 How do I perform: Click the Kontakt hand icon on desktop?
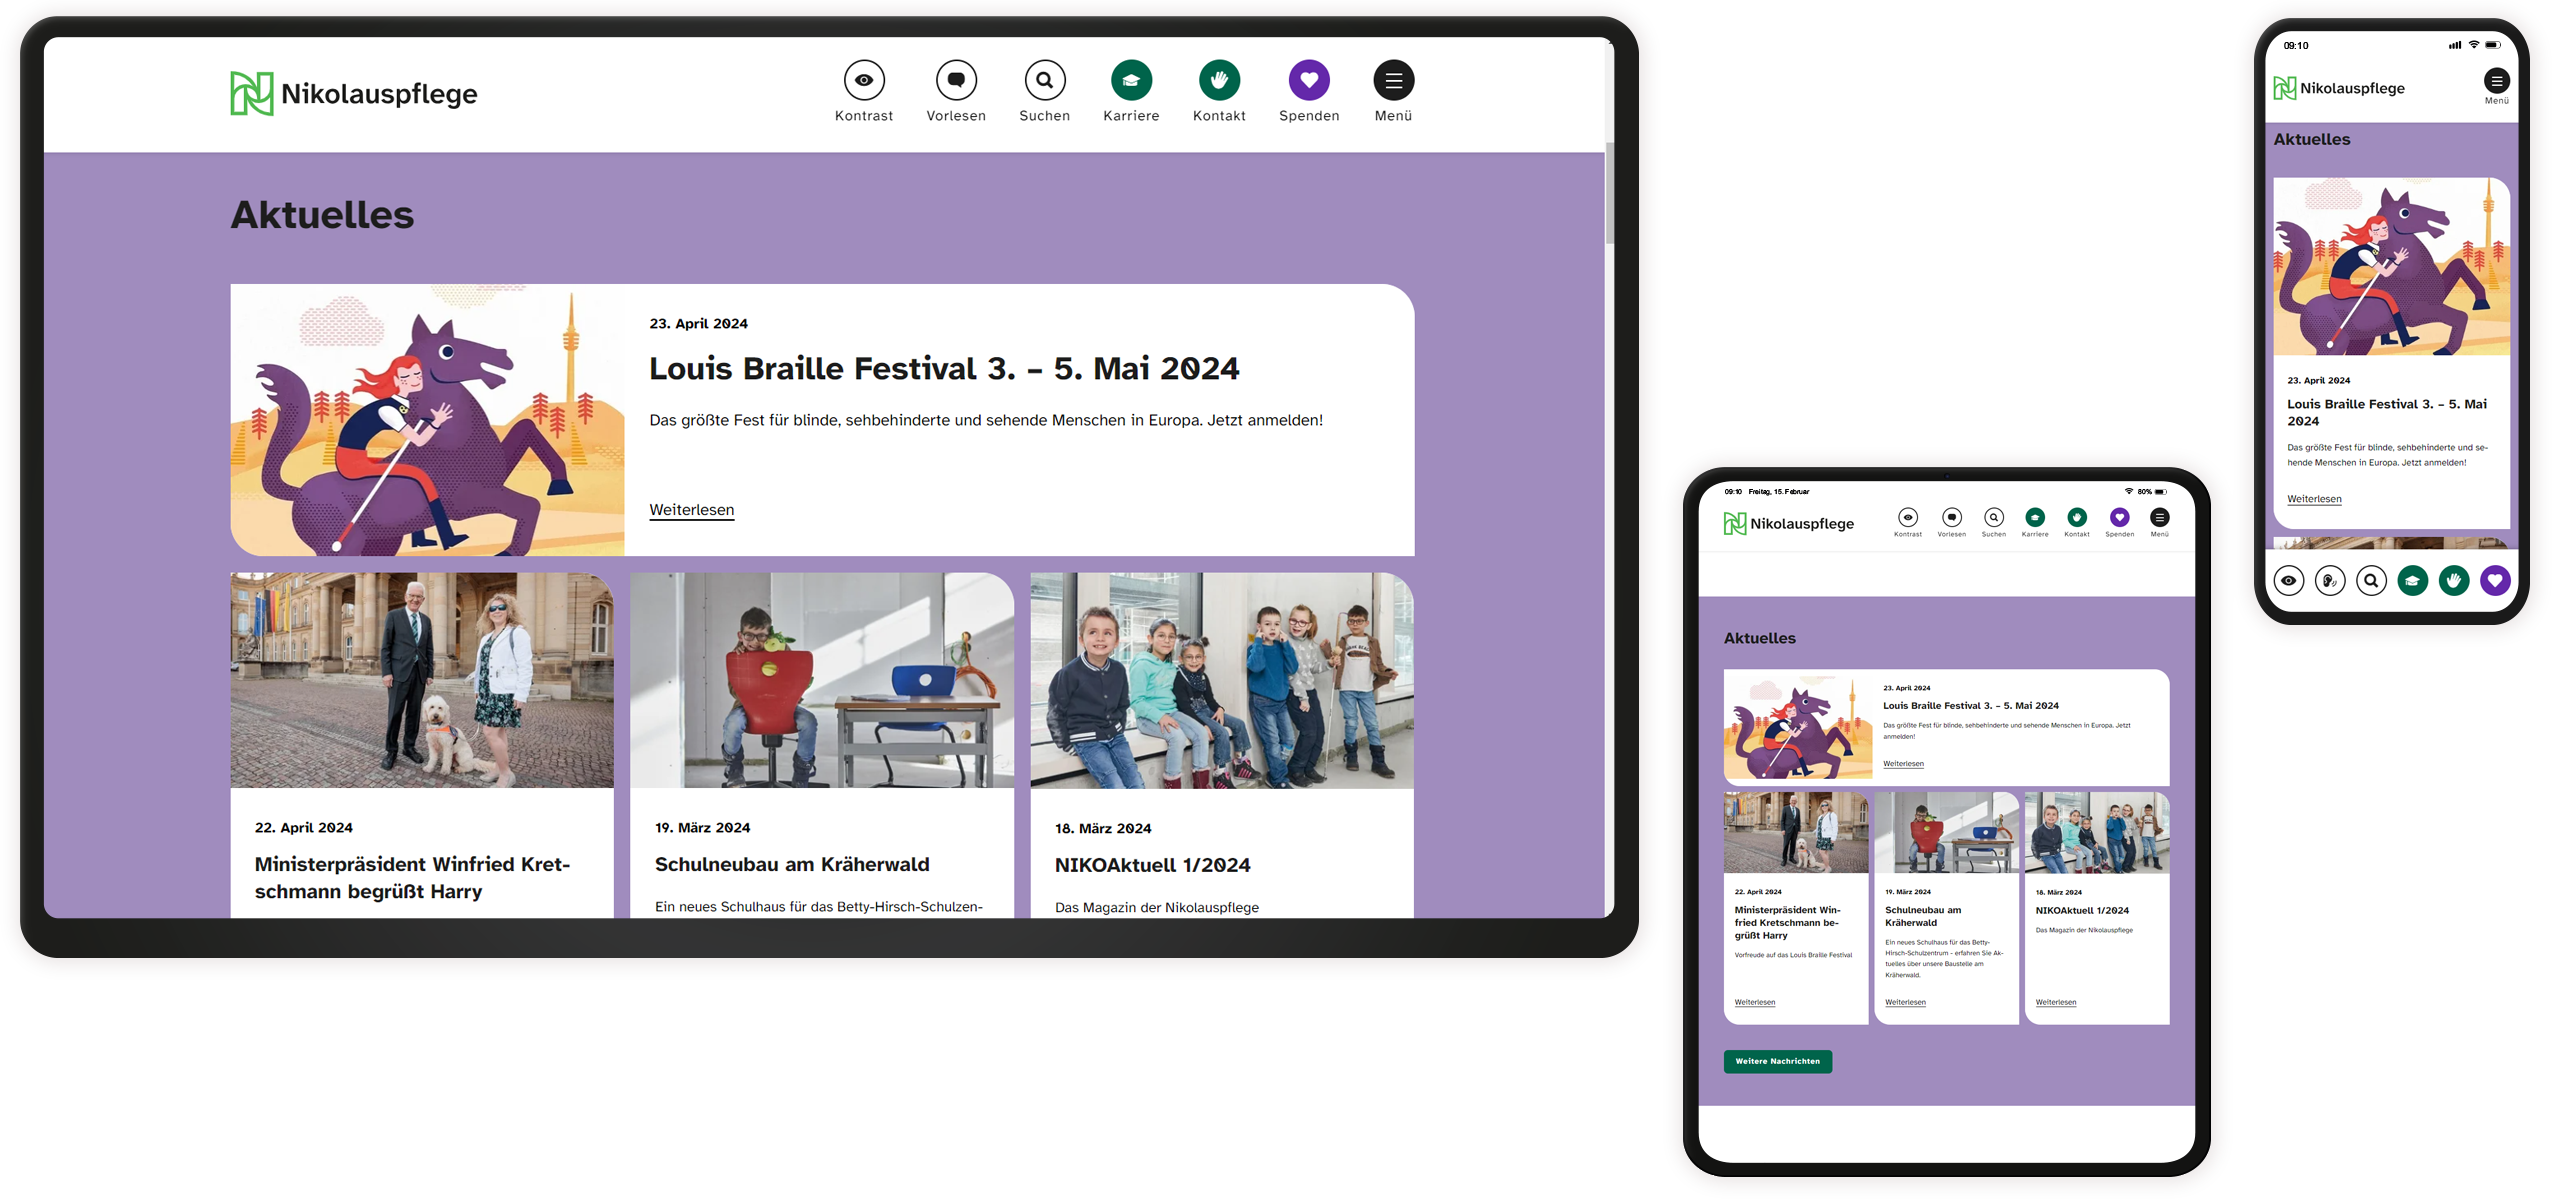click(x=1219, y=79)
